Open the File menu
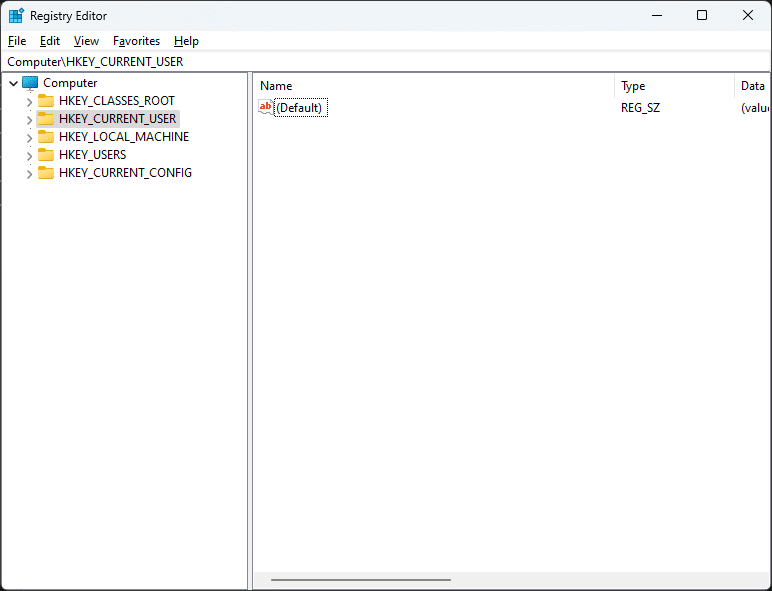The image size is (772, 591). click(x=17, y=41)
